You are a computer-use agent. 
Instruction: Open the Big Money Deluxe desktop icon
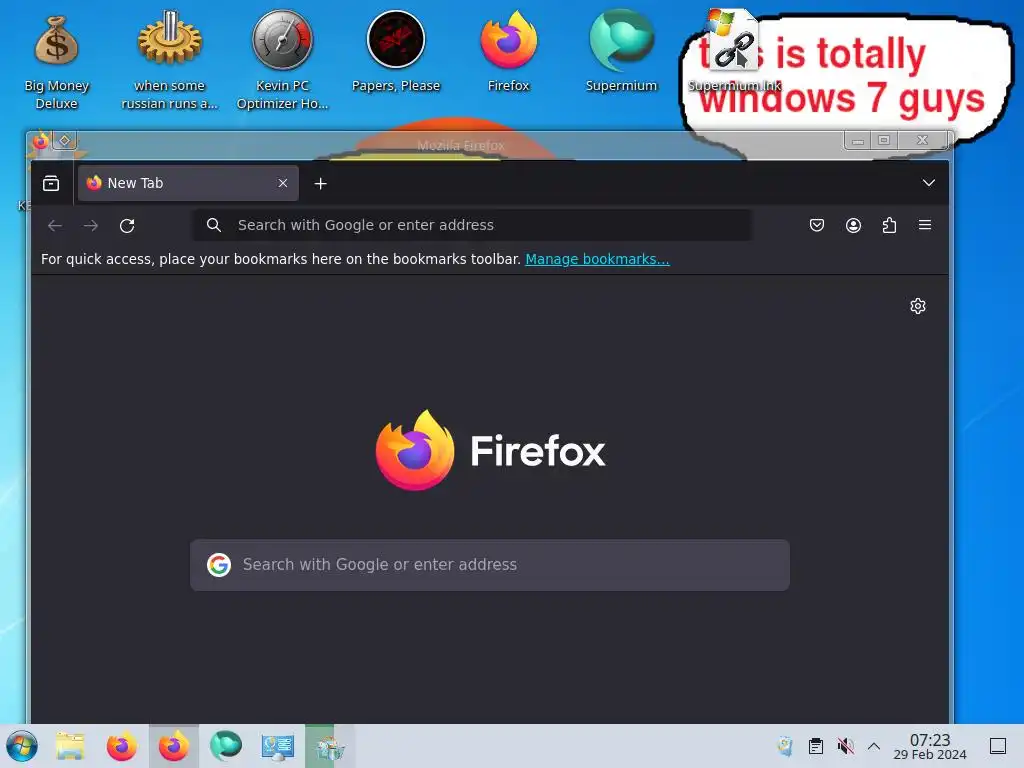tap(56, 60)
